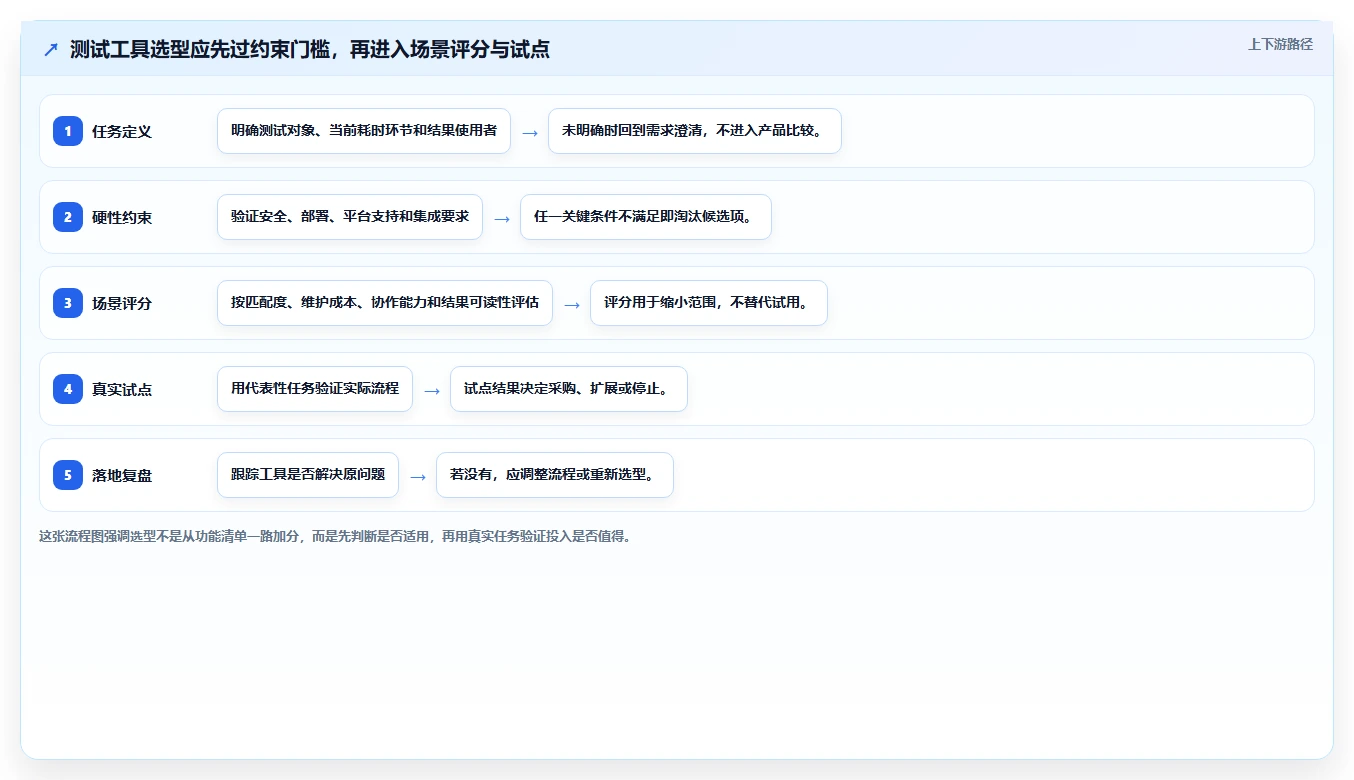Click the box 用代表性任务验证实际流程
This screenshot has height=780, width=1354.
pos(315,389)
